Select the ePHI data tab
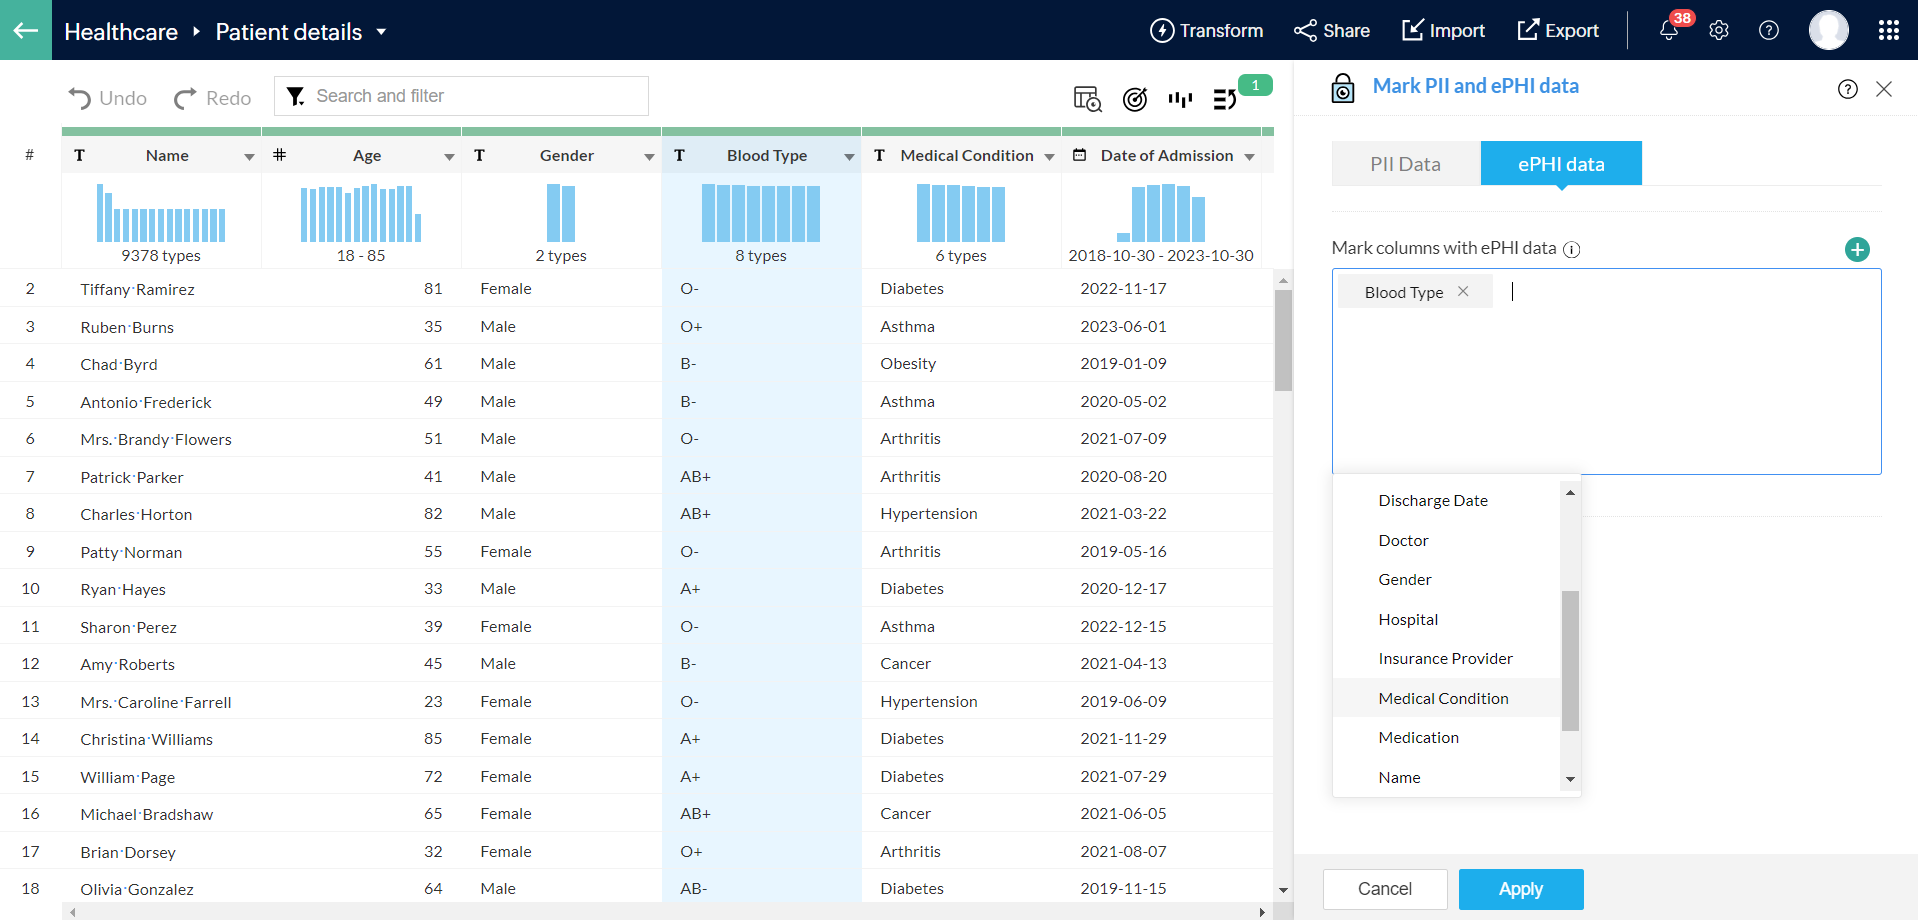 [1560, 164]
